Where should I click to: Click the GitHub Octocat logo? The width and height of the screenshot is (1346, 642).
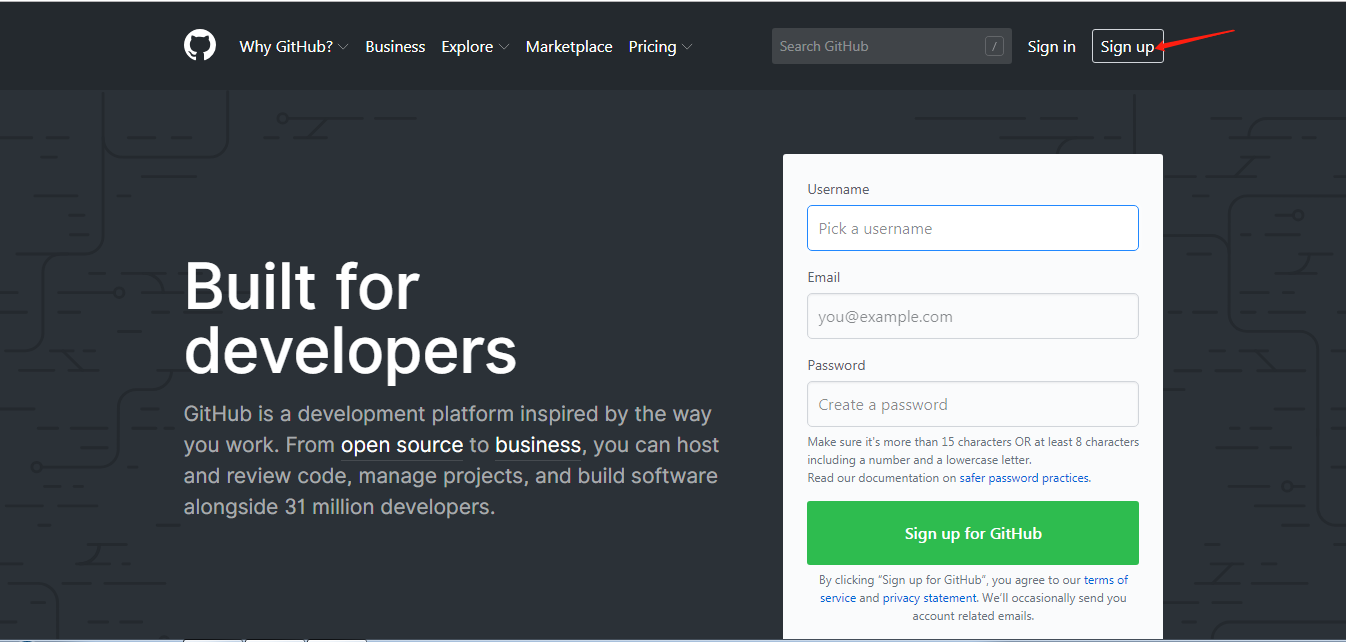pyautogui.click(x=200, y=46)
